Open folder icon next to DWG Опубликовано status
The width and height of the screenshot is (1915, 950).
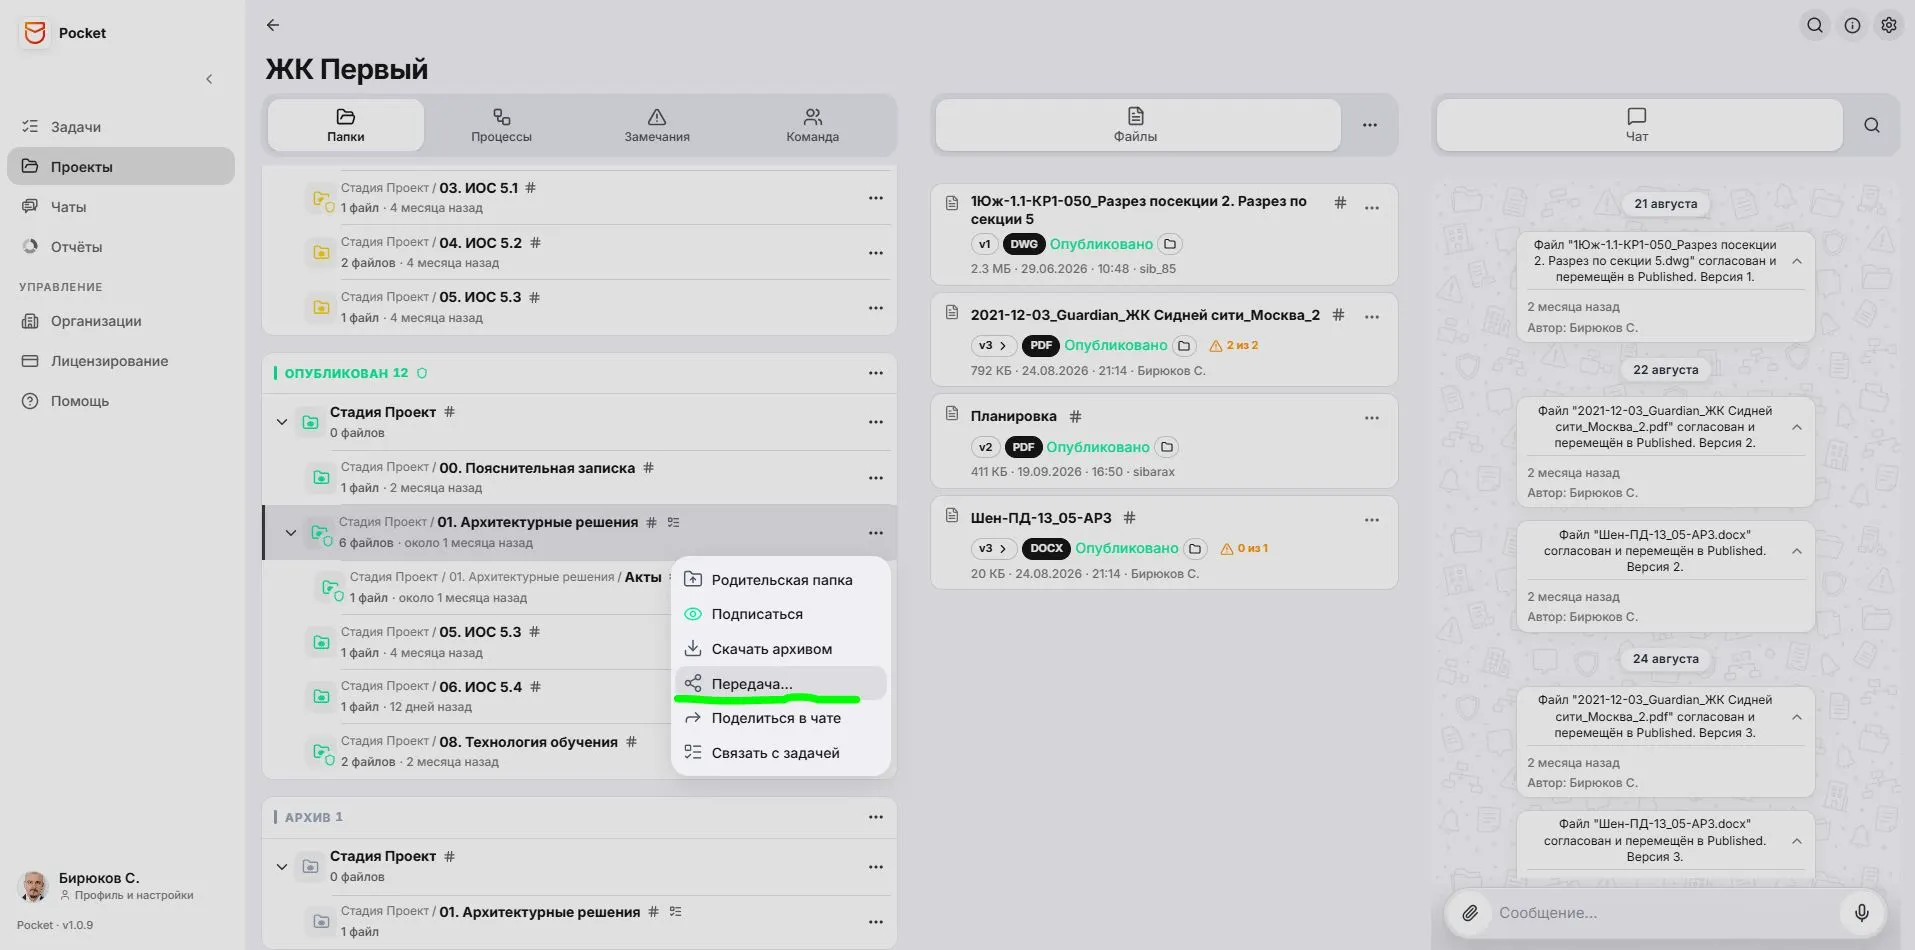pyautogui.click(x=1170, y=244)
